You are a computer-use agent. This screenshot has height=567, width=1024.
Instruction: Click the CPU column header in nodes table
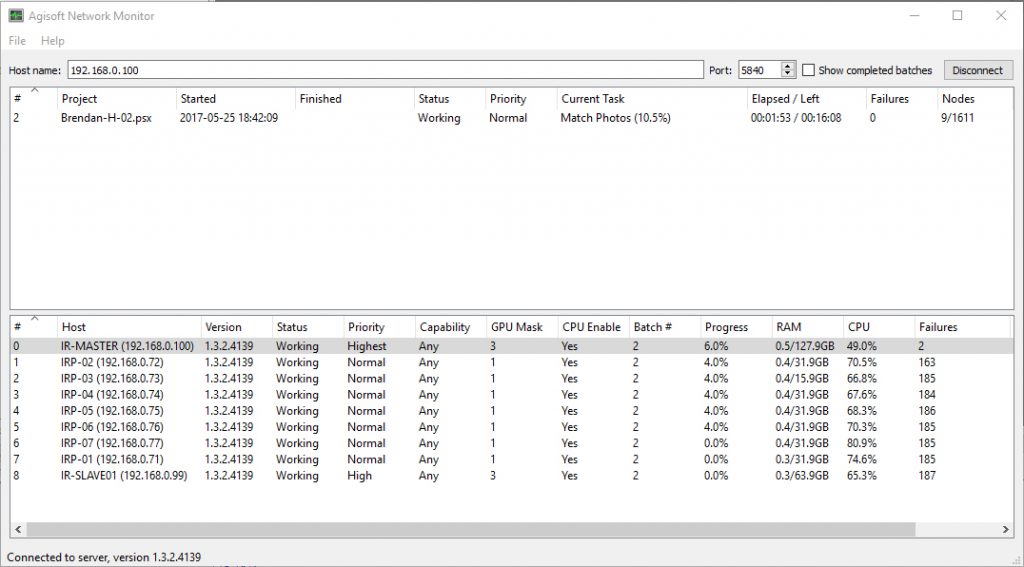point(878,327)
